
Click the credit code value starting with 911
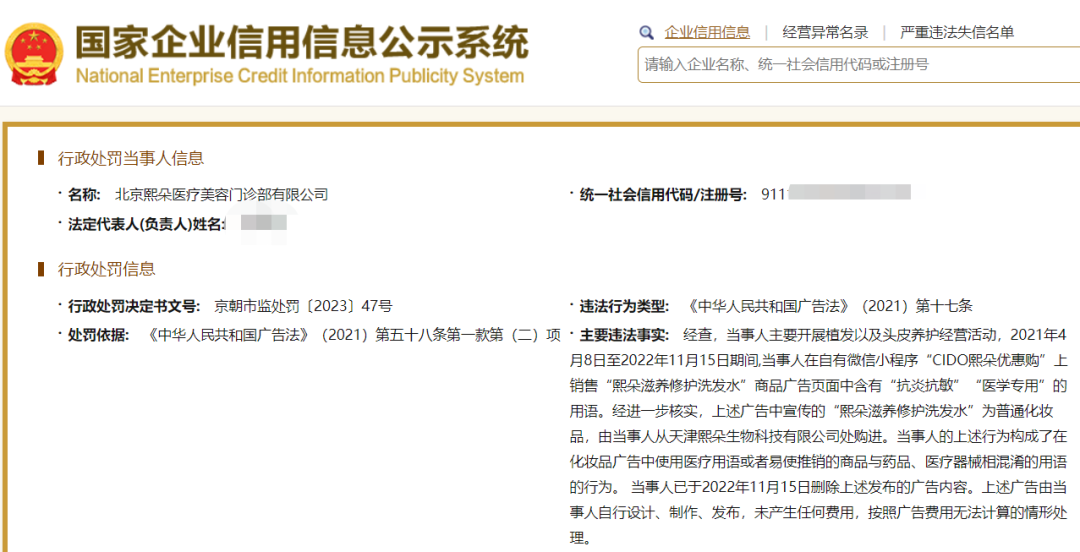click(835, 193)
